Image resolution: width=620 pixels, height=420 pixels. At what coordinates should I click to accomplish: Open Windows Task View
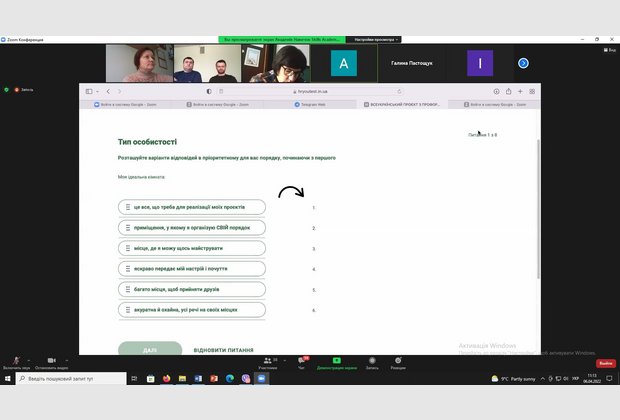(x=134, y=378)
